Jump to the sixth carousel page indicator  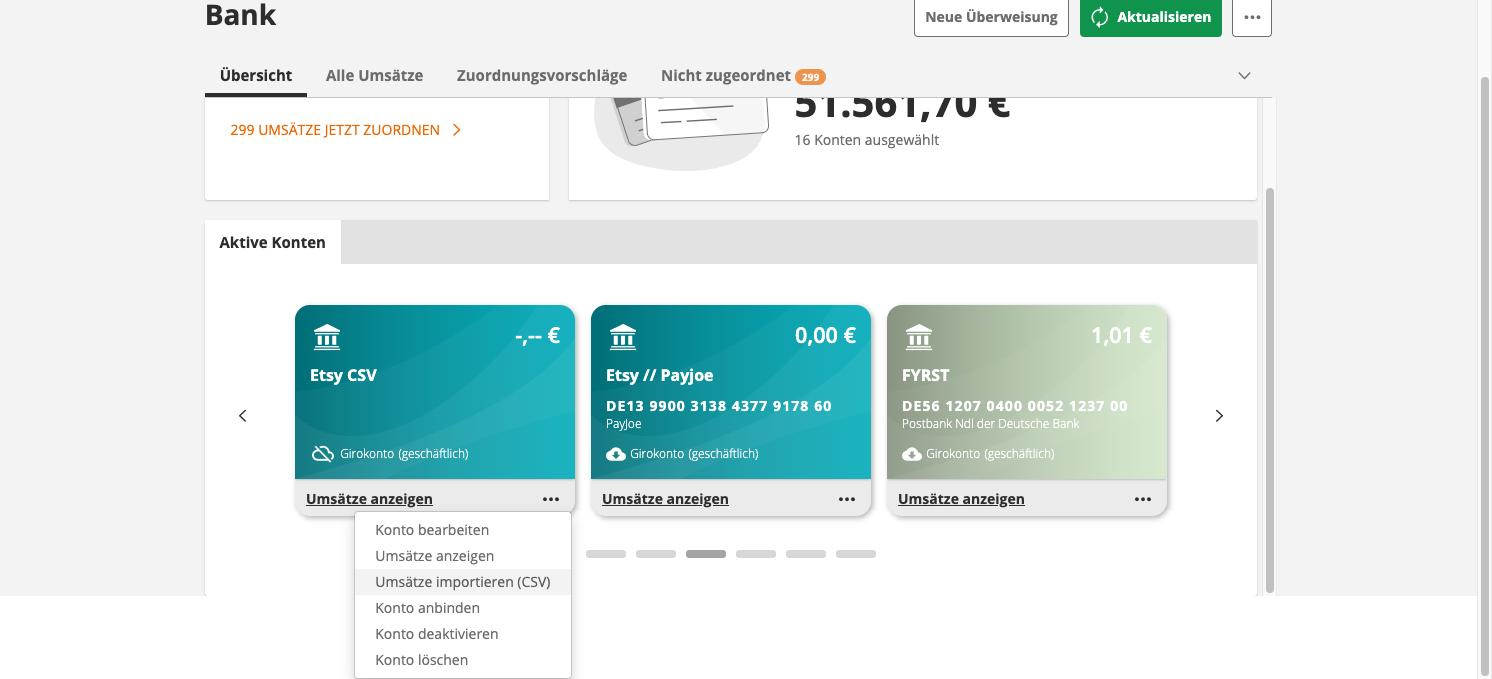[856, 554]
